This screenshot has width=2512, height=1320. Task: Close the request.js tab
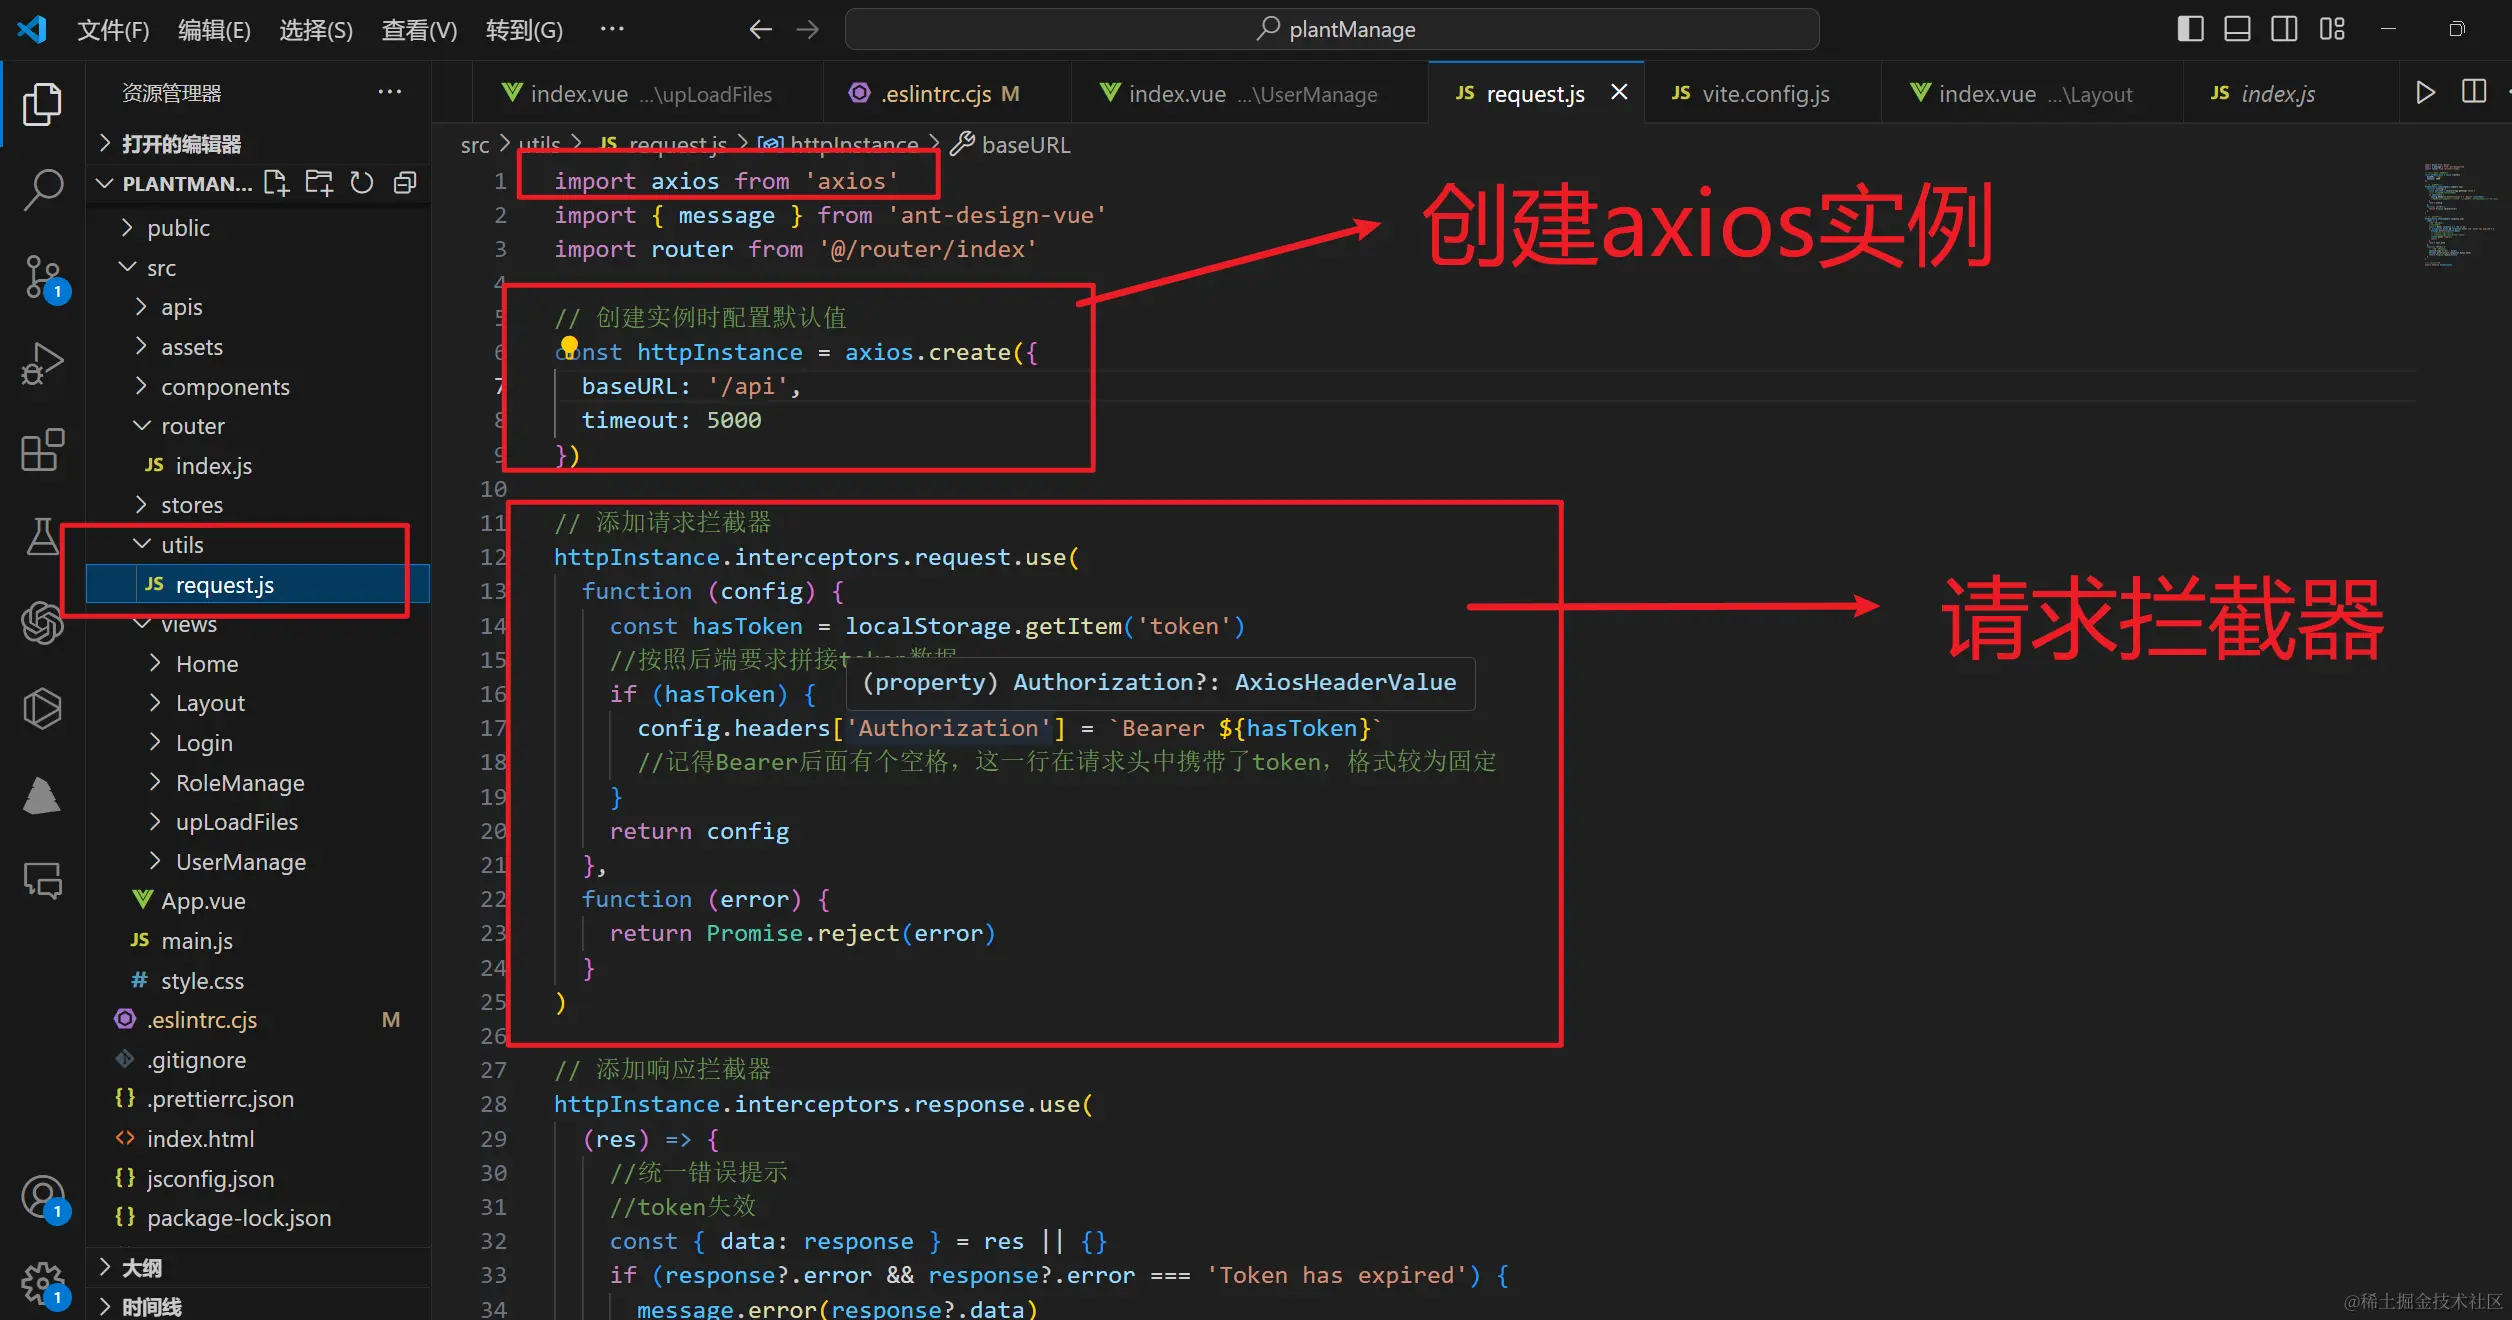1619,92
